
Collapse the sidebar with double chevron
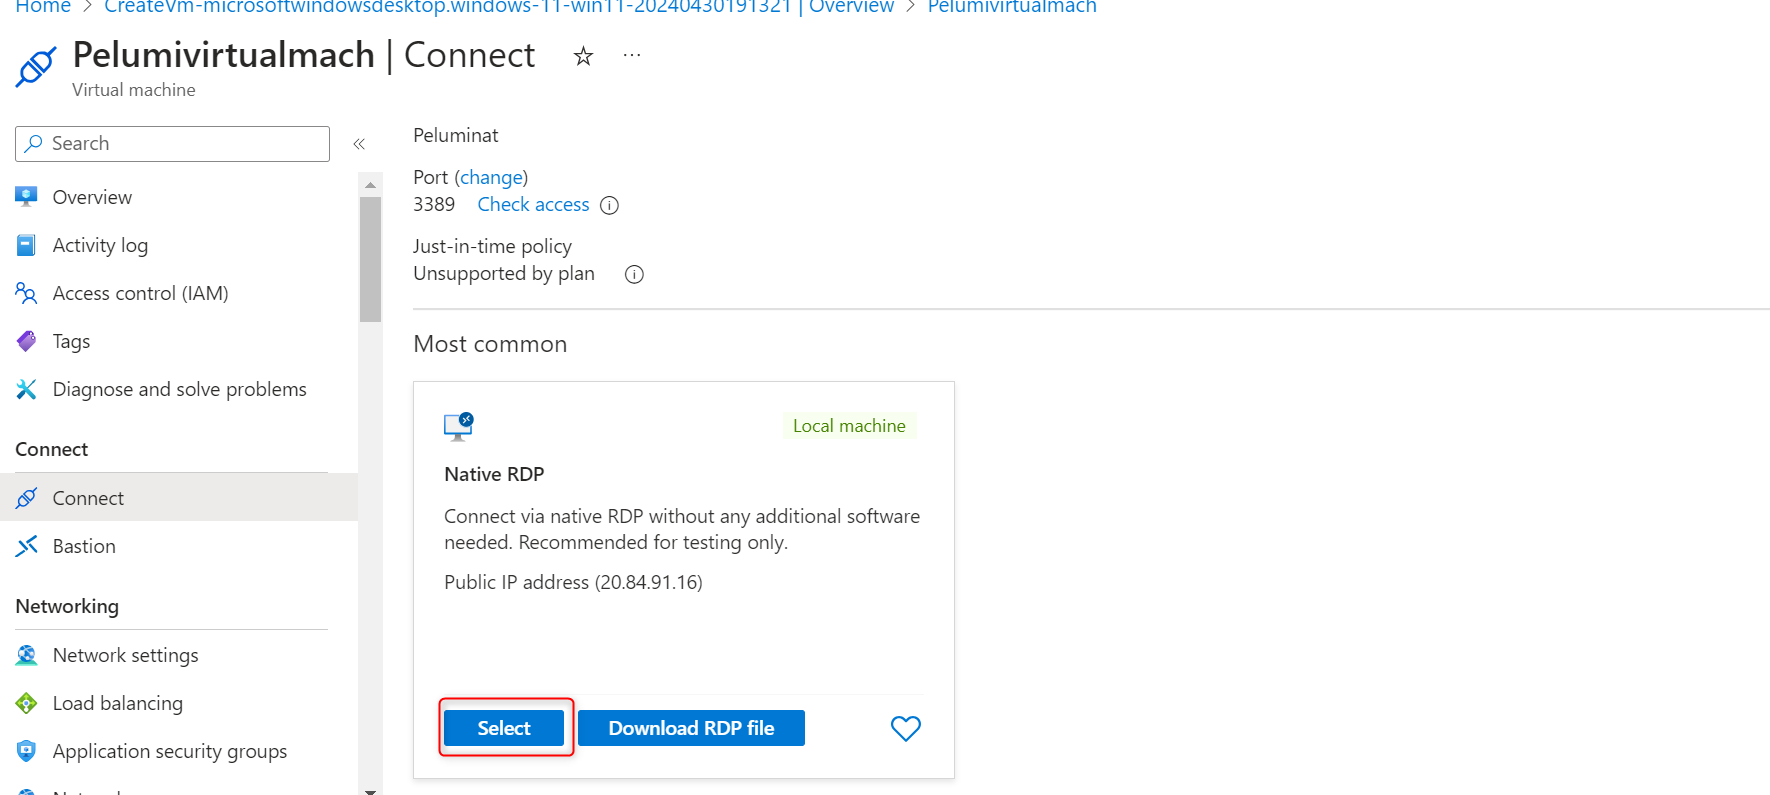[359, 144]
